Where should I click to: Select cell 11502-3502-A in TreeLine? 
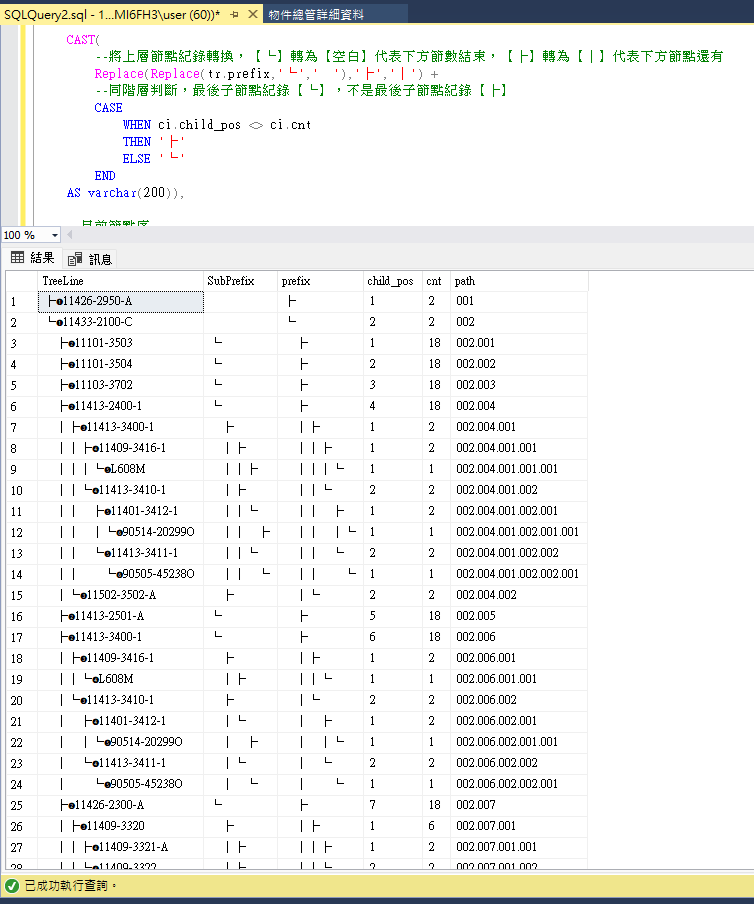point(120,595)
